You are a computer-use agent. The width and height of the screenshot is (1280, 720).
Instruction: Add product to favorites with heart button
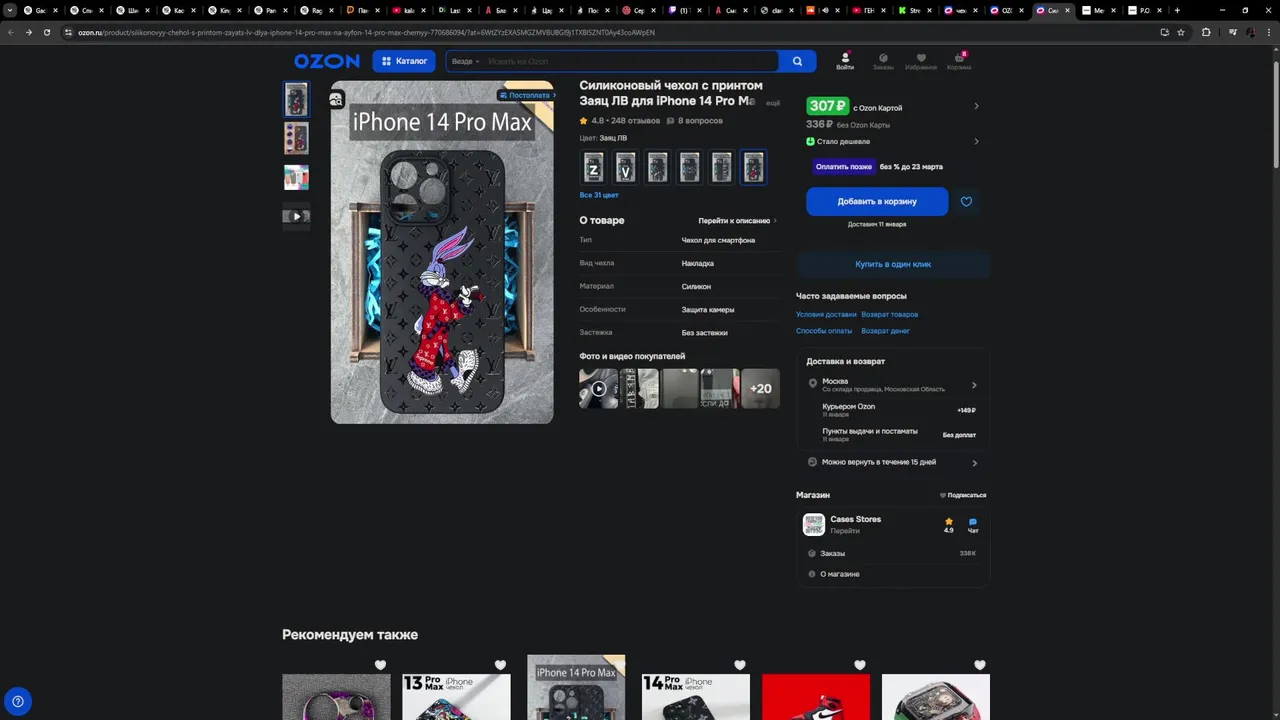[x=966, y=201]
